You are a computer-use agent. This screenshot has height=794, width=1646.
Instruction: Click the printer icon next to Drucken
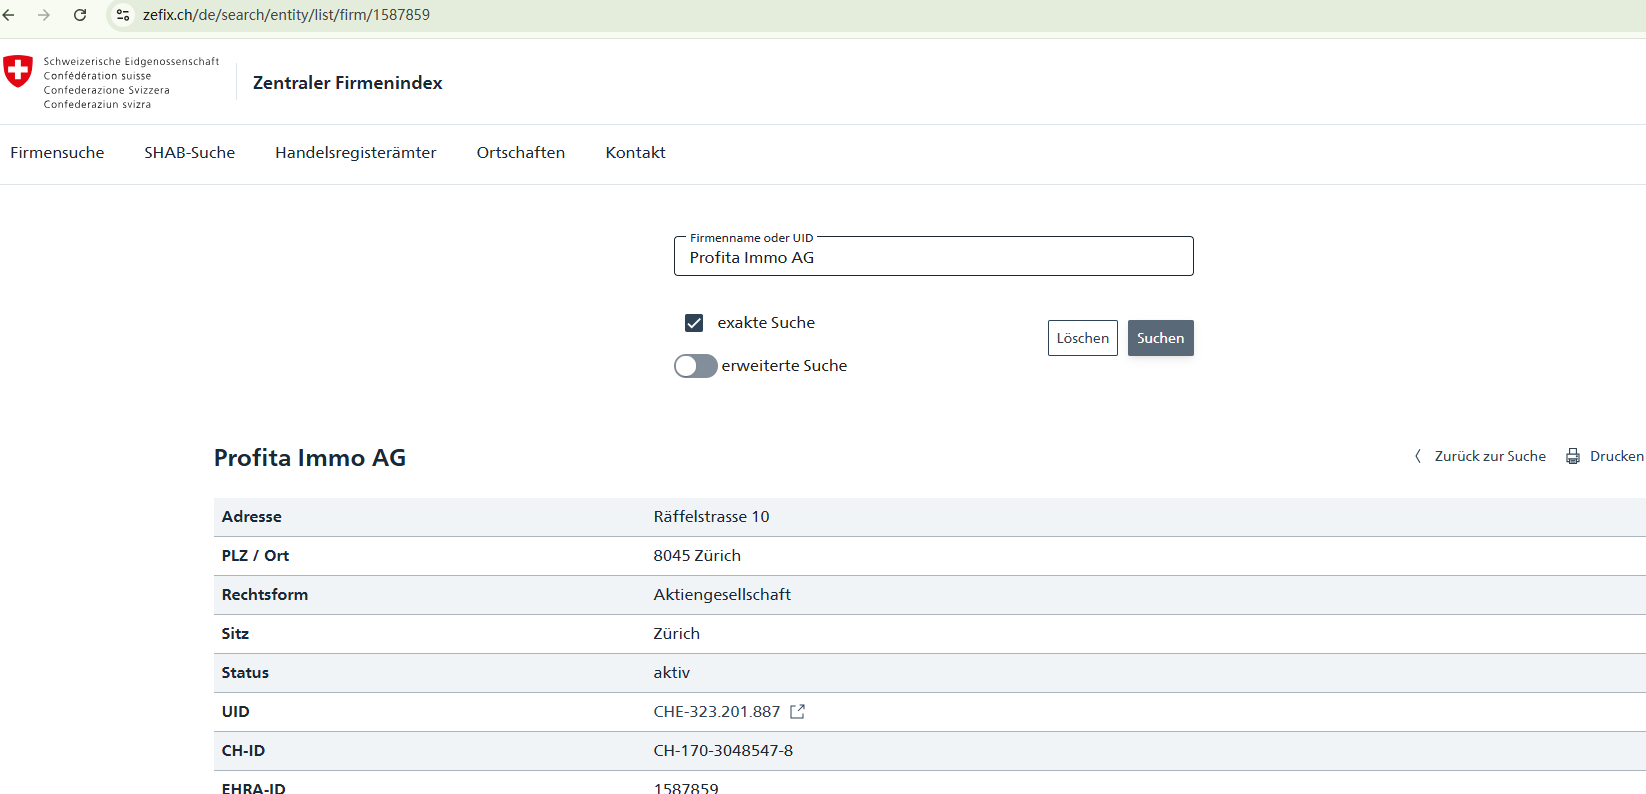point(1573,456)
